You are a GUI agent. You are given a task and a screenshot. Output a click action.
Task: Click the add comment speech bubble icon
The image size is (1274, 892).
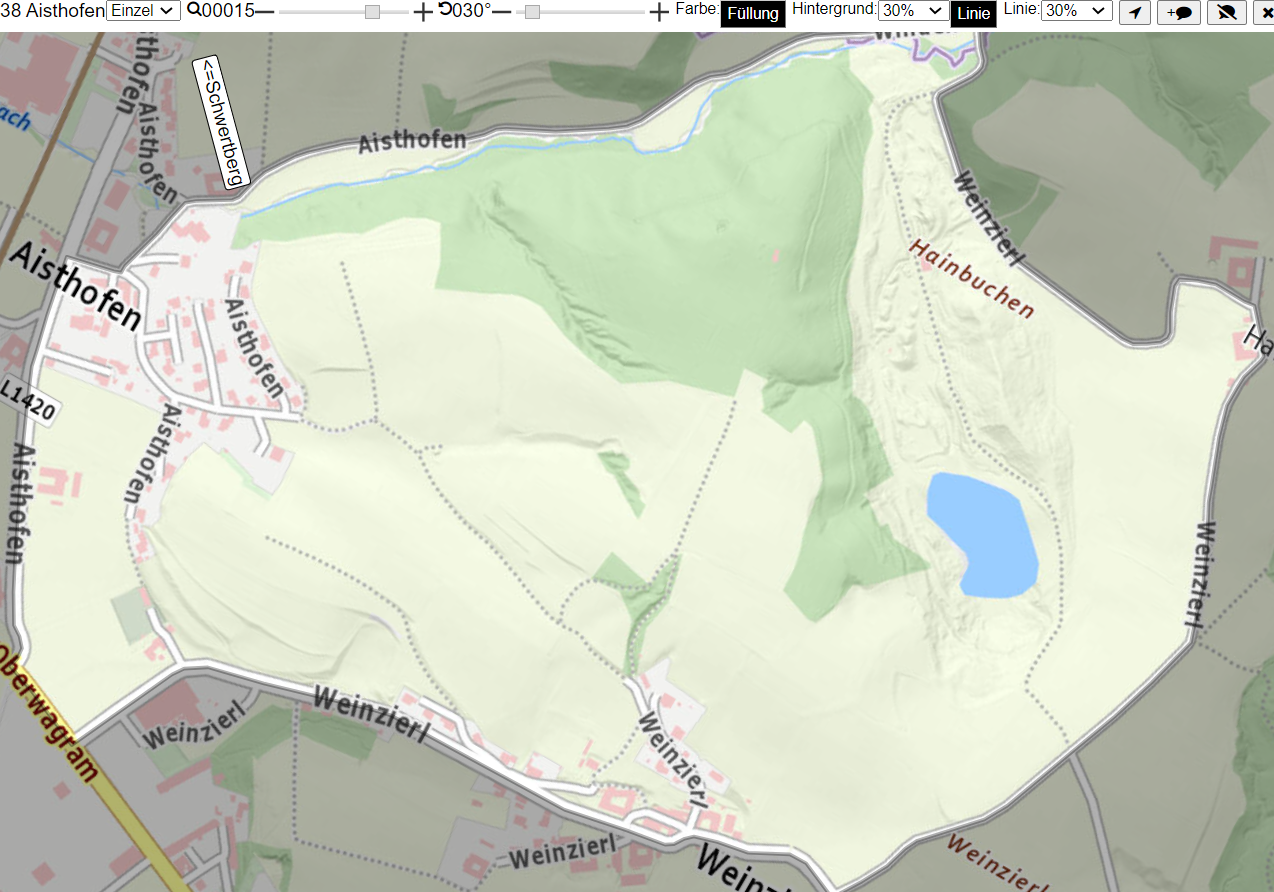click(1179, 12)
